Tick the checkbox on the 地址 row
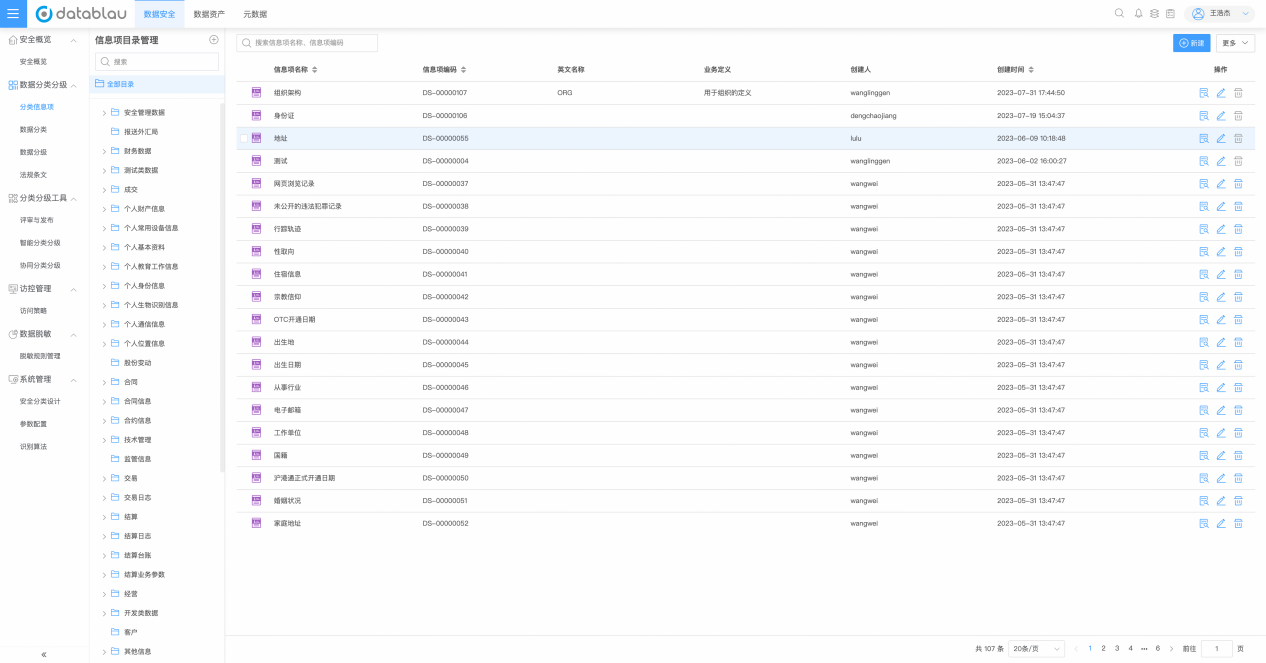 pyautogui.click(x=244, y=139)
